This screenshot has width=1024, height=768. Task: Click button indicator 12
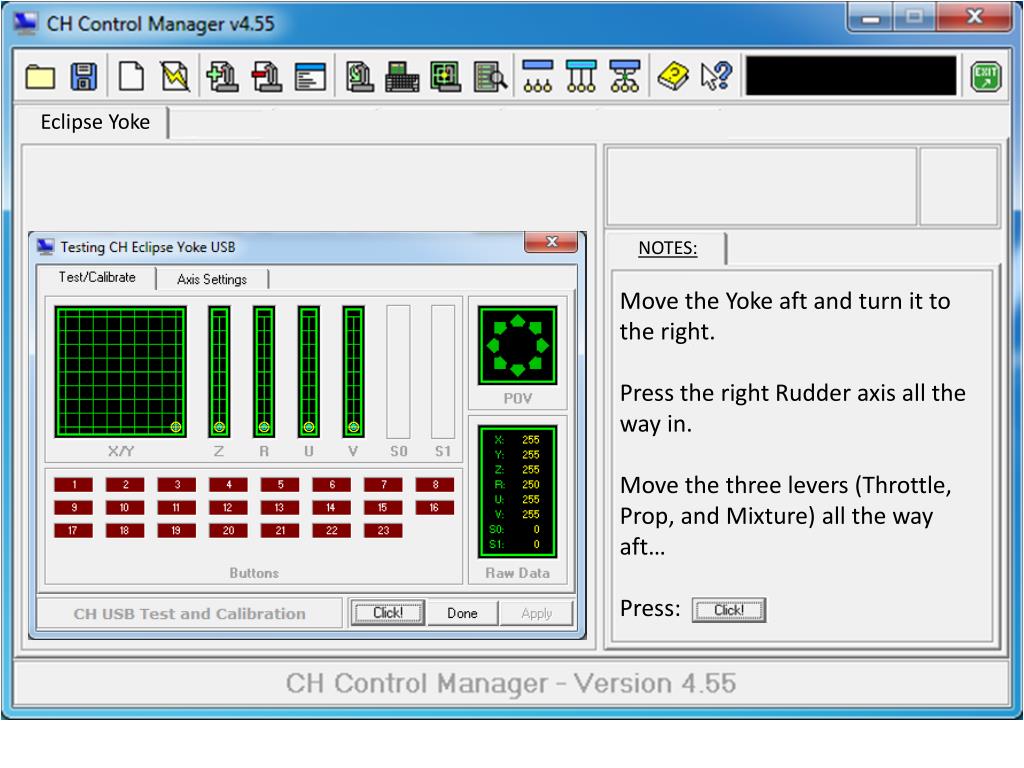[228, 507]
